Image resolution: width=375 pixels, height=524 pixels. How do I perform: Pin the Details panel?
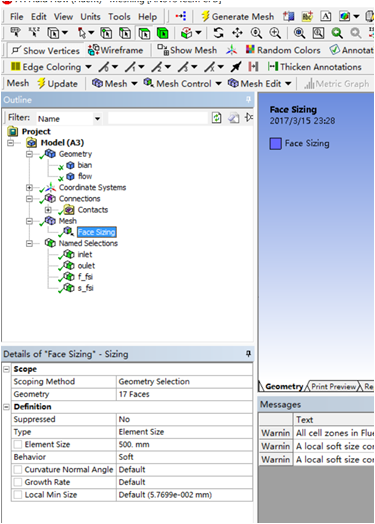248,353
